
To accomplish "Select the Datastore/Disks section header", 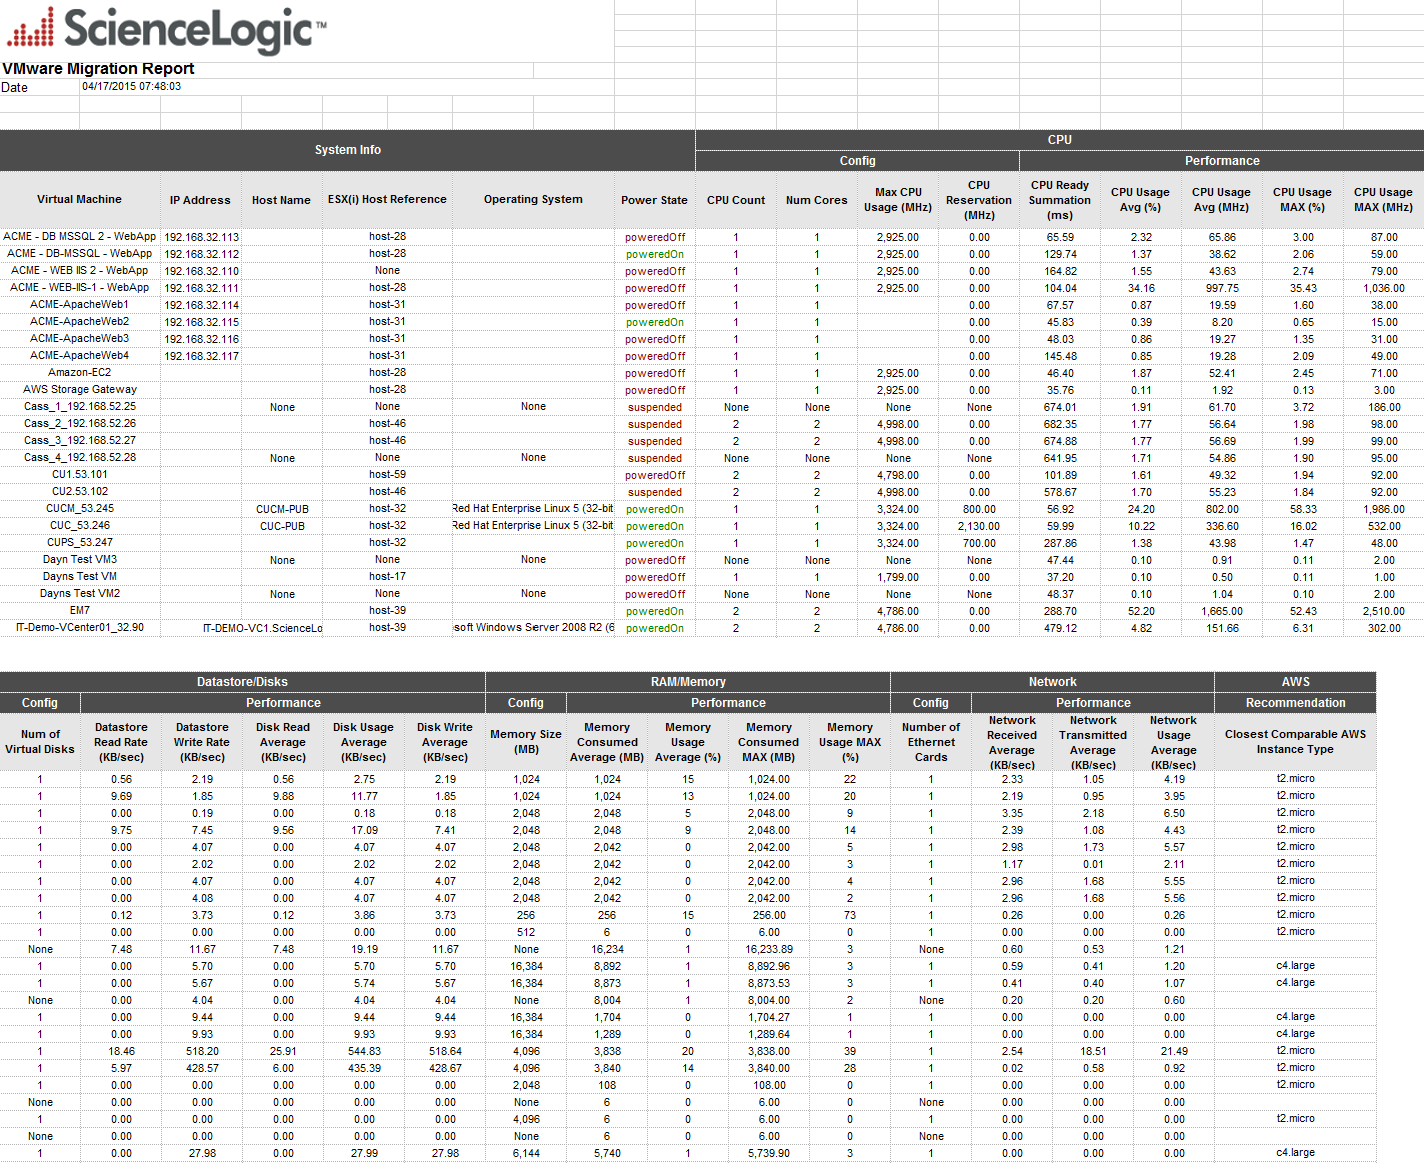I will tap(242, 682).
